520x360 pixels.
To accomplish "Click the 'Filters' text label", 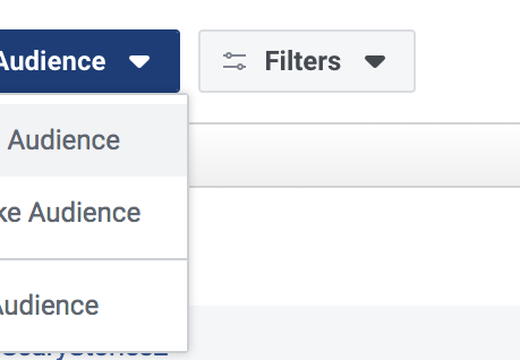I will coord(303,61).
